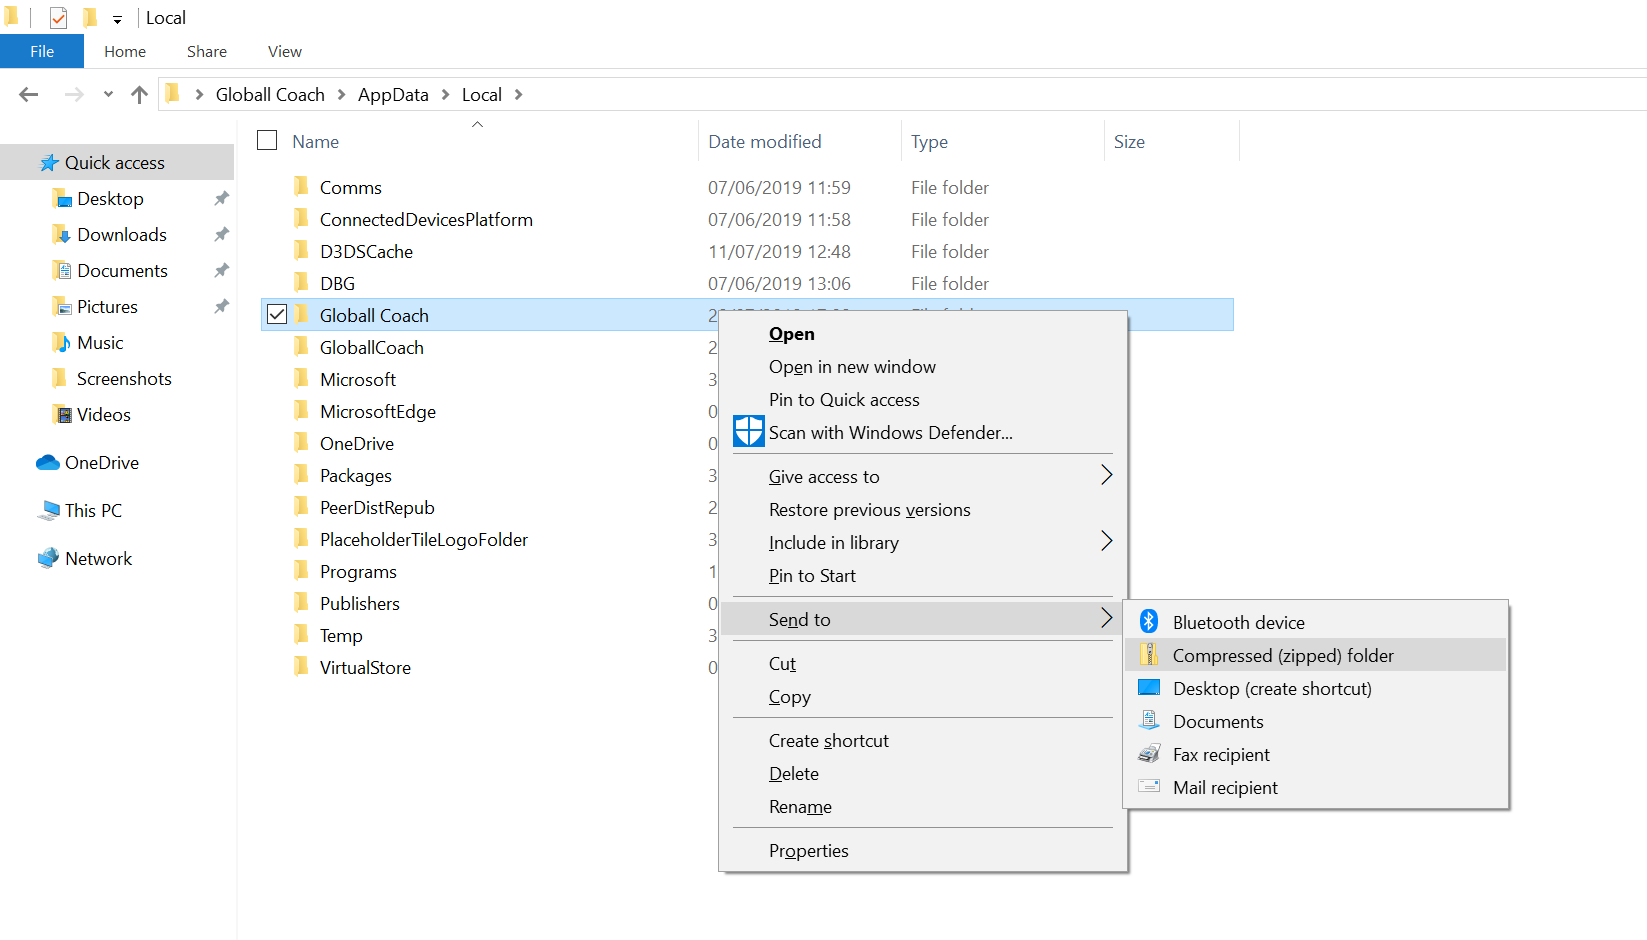Image resolution: width=1647 pixels, height=940 pixels.
Task: Expand chevron after Globall Coach in breadcrumb
Action: [x=341, y=95]
